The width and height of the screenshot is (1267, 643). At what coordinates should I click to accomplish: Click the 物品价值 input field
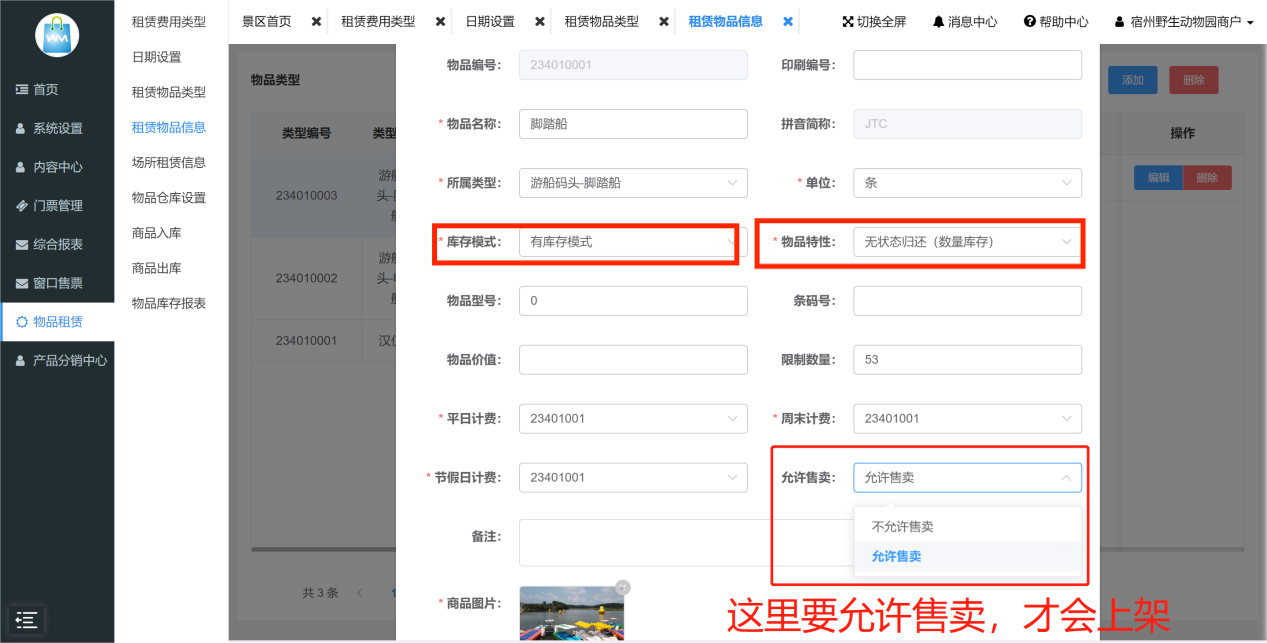tap(633, 359)
